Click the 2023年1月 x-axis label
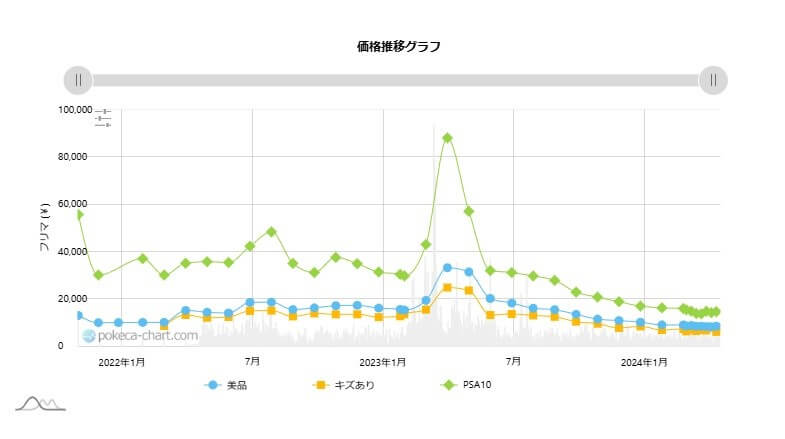This screenshot has width=785, height=439. click(383, 361)
